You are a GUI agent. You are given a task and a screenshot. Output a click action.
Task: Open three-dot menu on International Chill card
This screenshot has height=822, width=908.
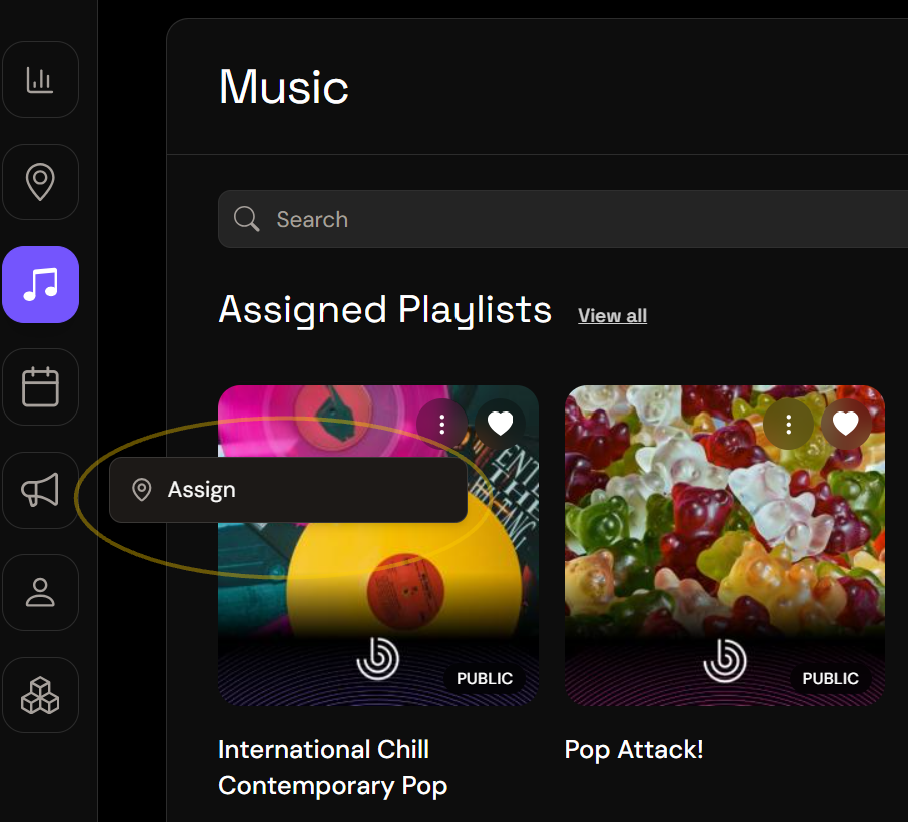[x=442, y=425]
